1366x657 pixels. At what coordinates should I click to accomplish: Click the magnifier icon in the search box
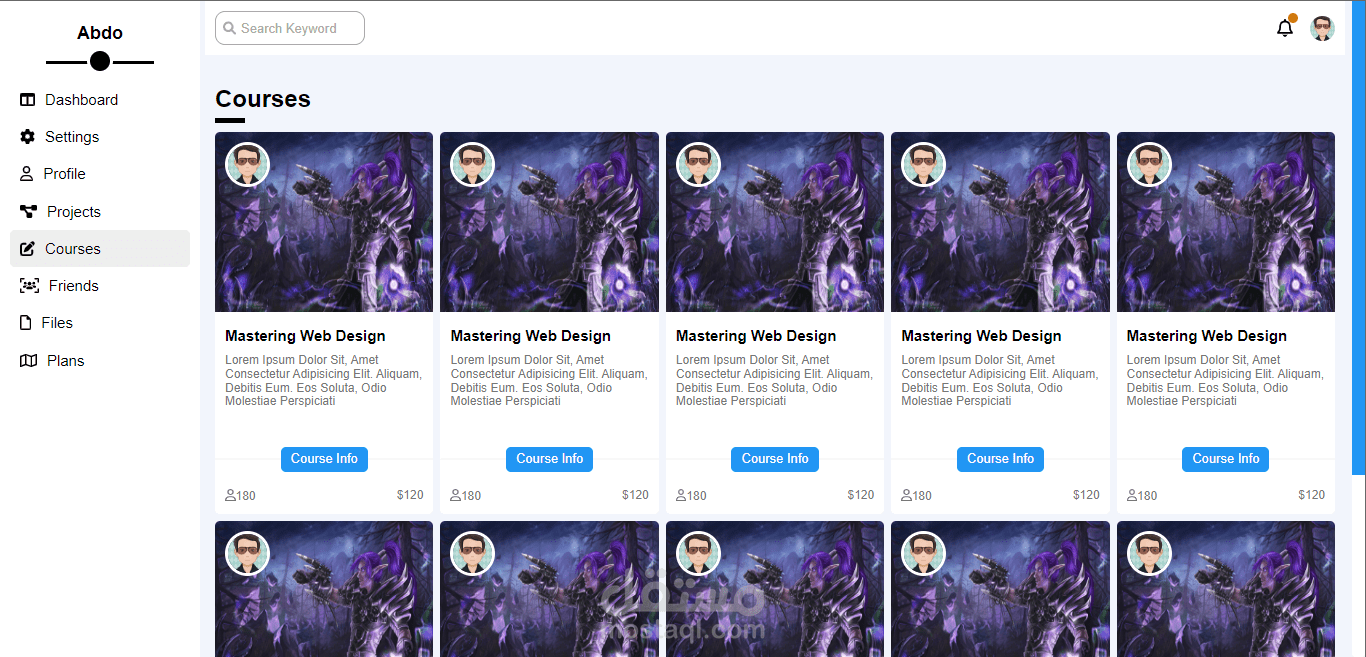point(230,28)
